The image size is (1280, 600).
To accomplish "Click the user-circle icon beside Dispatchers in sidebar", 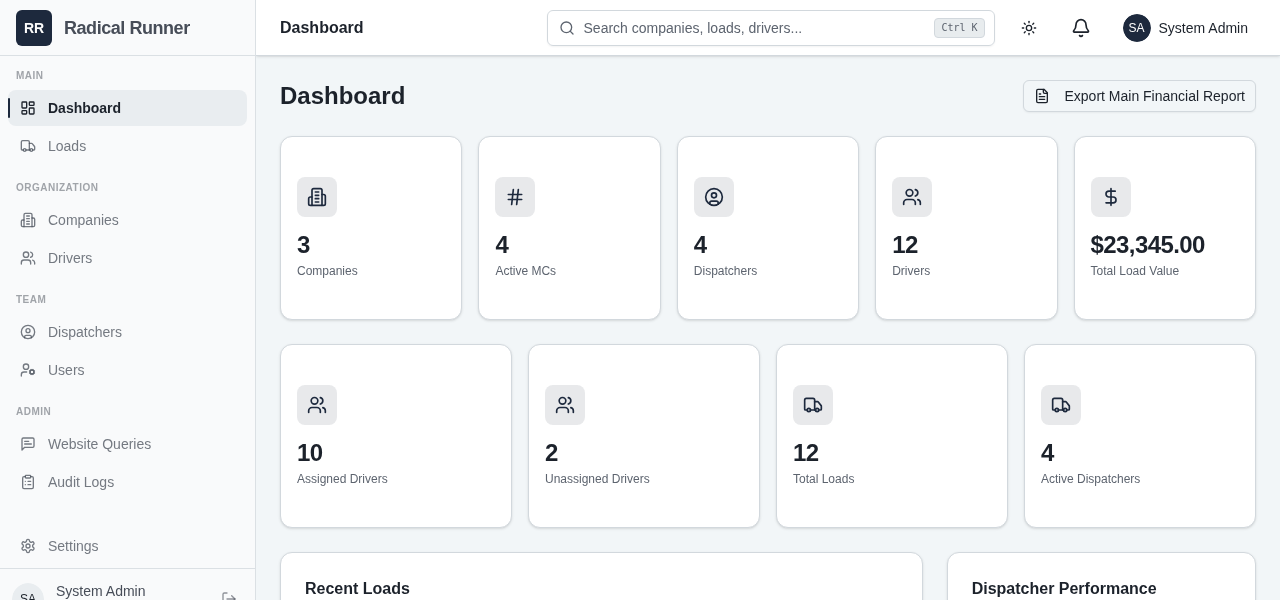I will tap(28, 332).
